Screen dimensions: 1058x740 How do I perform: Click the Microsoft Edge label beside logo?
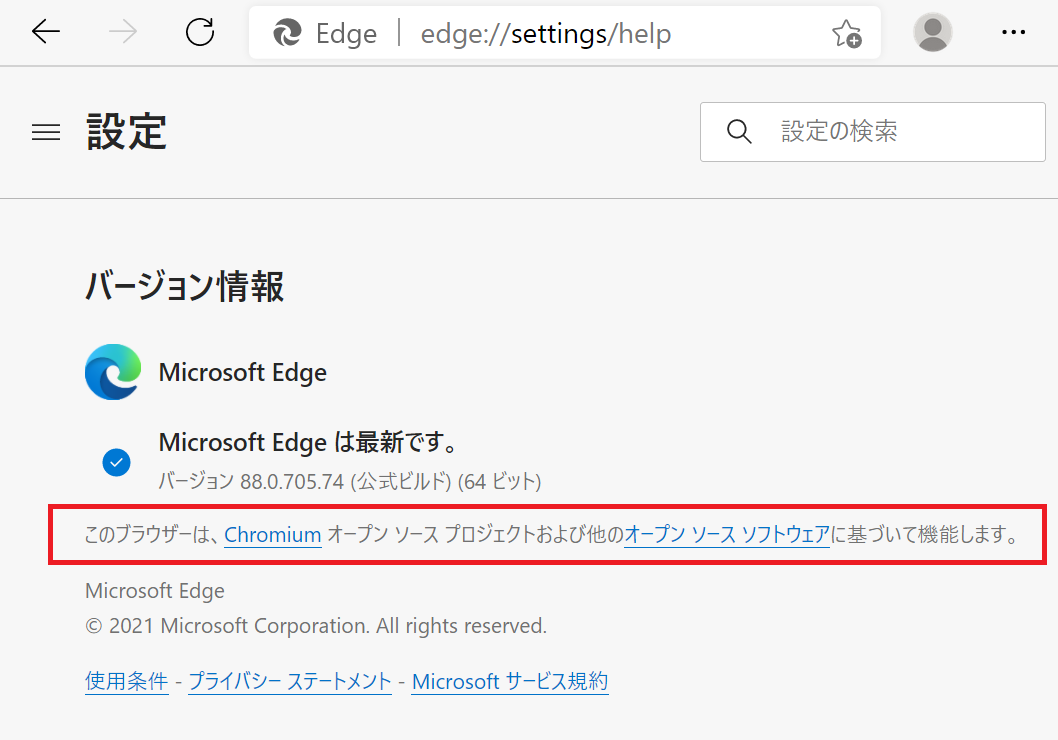click(x=243, y=372)
